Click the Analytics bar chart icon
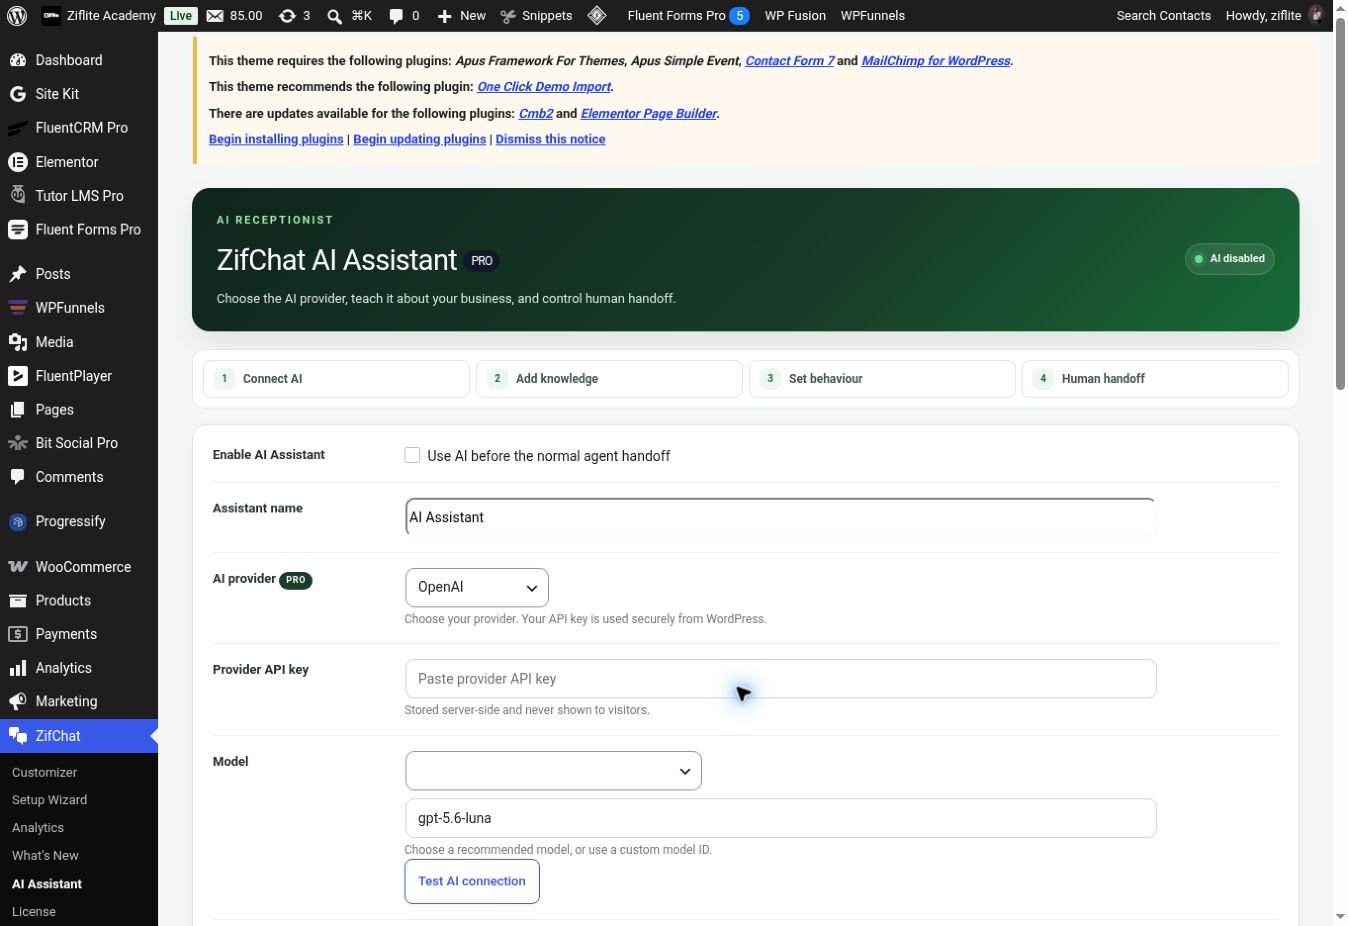 (x=18, y=668)
